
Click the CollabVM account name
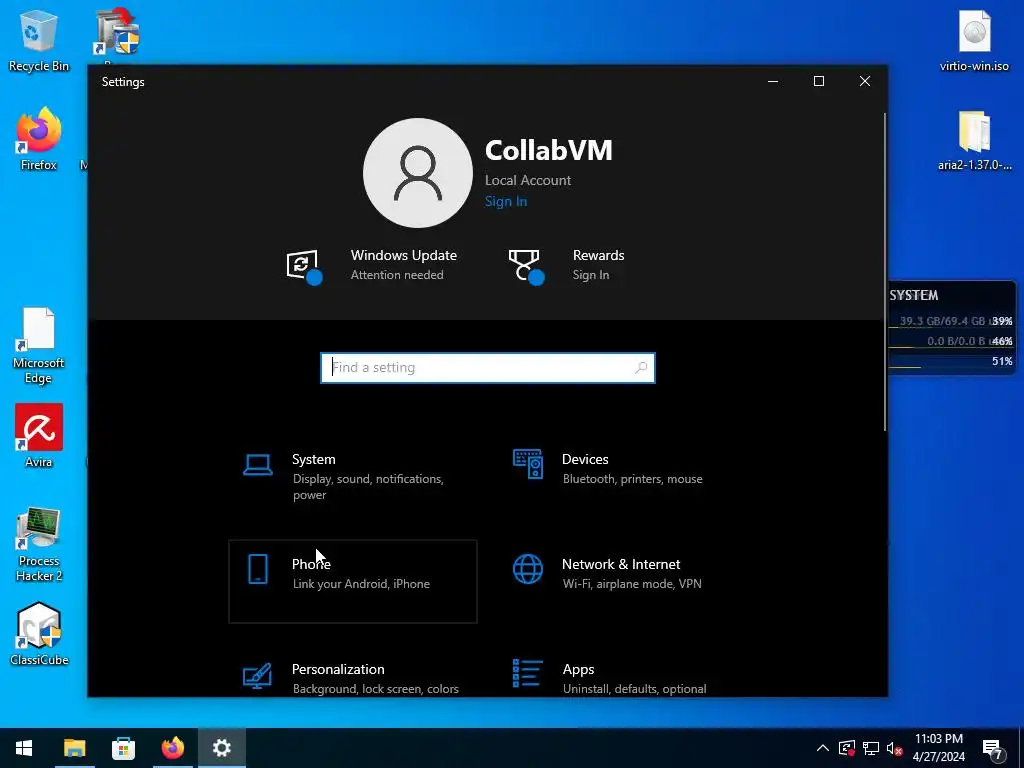pyautogui.click(x=549, y=150)
